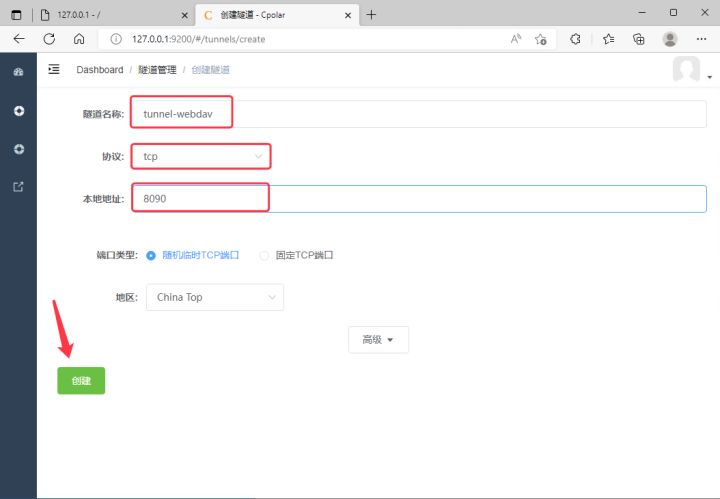720x499 pixels.
Task: Switch to the 127.0.0.1 browser tab
Action: point(110,14)
